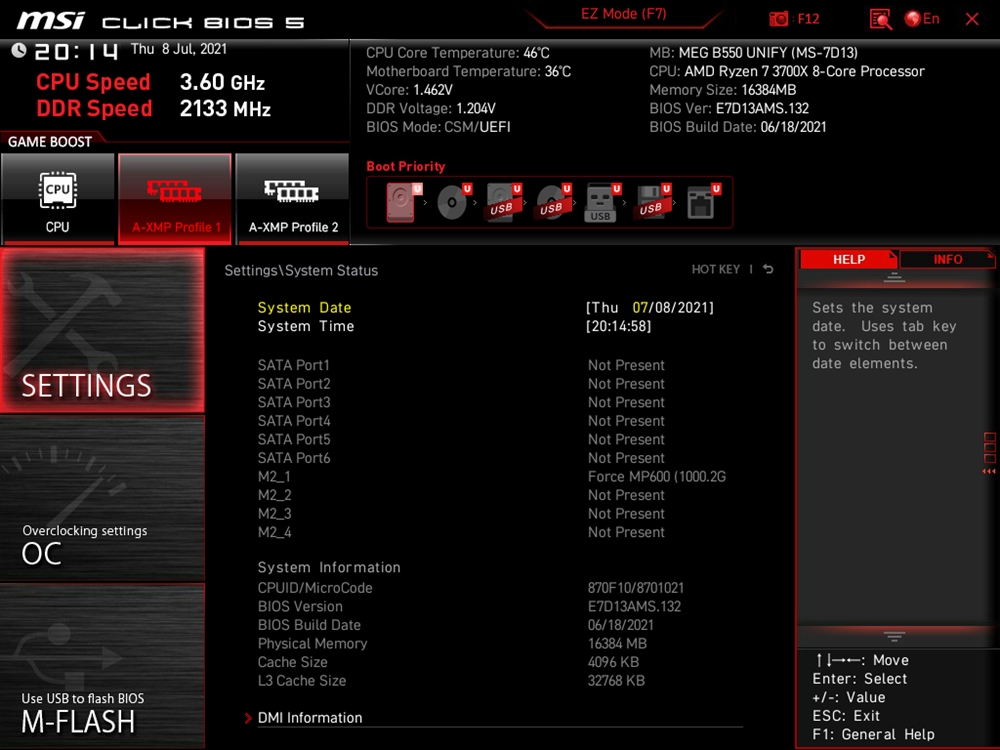Click the CPUID/MicroCode row
Viewport: 1000px width, 750px height.
pos(471,588)
